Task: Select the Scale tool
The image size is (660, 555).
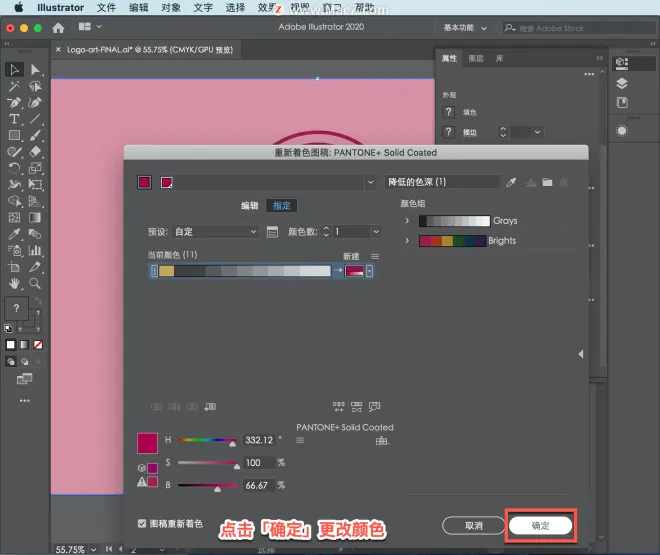Action: 35,168
